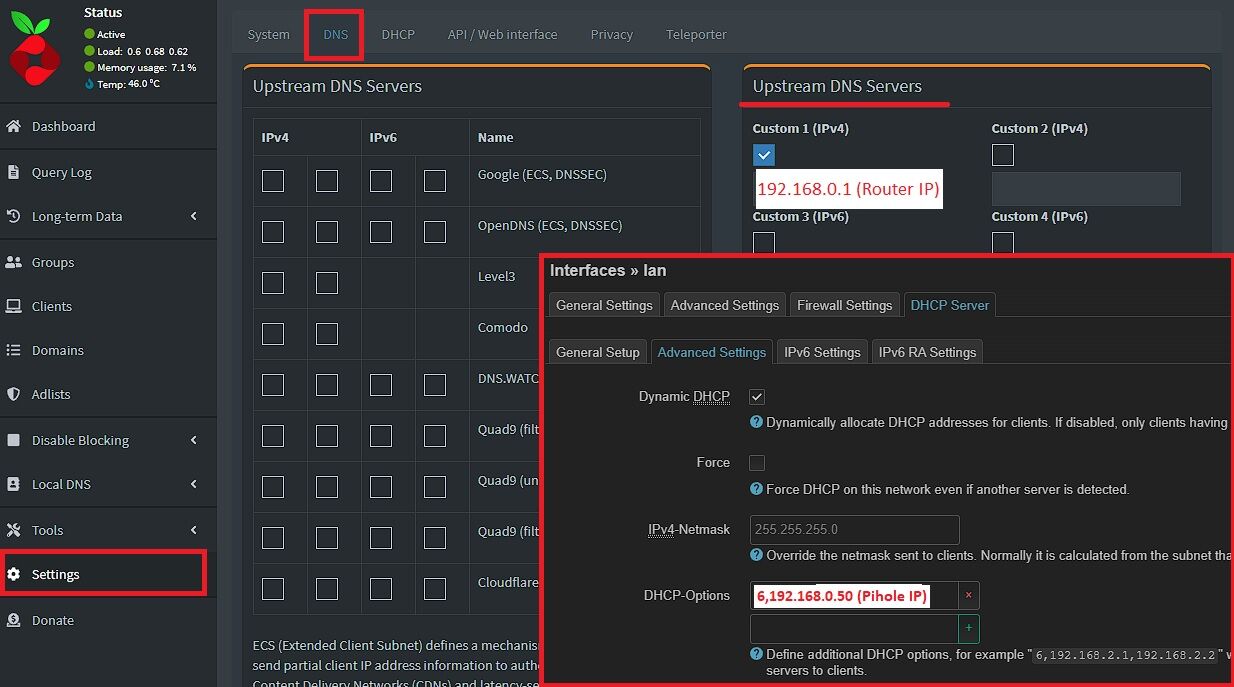The image size is (1234, 687).
Task: Check first IPv4 box for Google
Action: tap(273, 181)
